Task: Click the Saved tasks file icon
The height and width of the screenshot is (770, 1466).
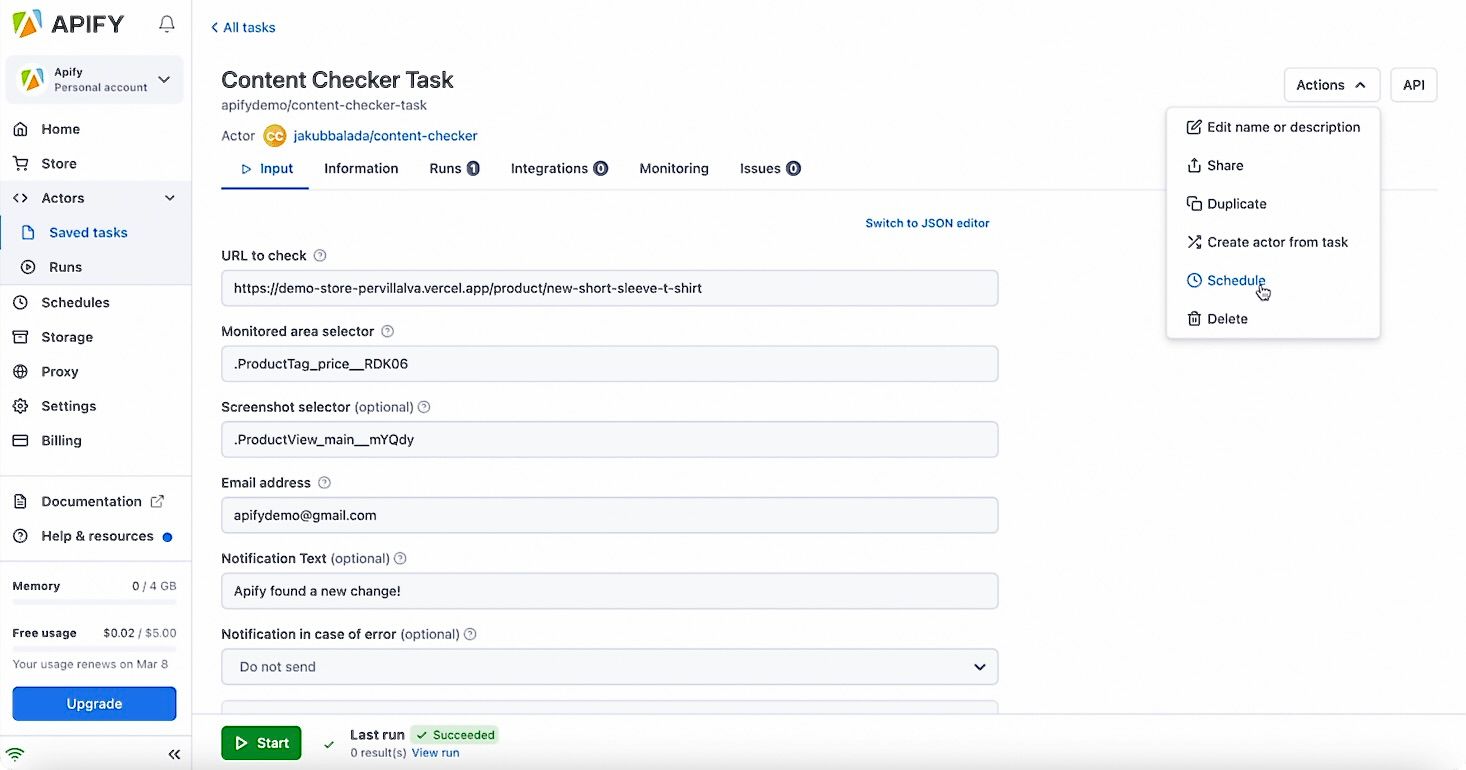Action: pos(29,232)
